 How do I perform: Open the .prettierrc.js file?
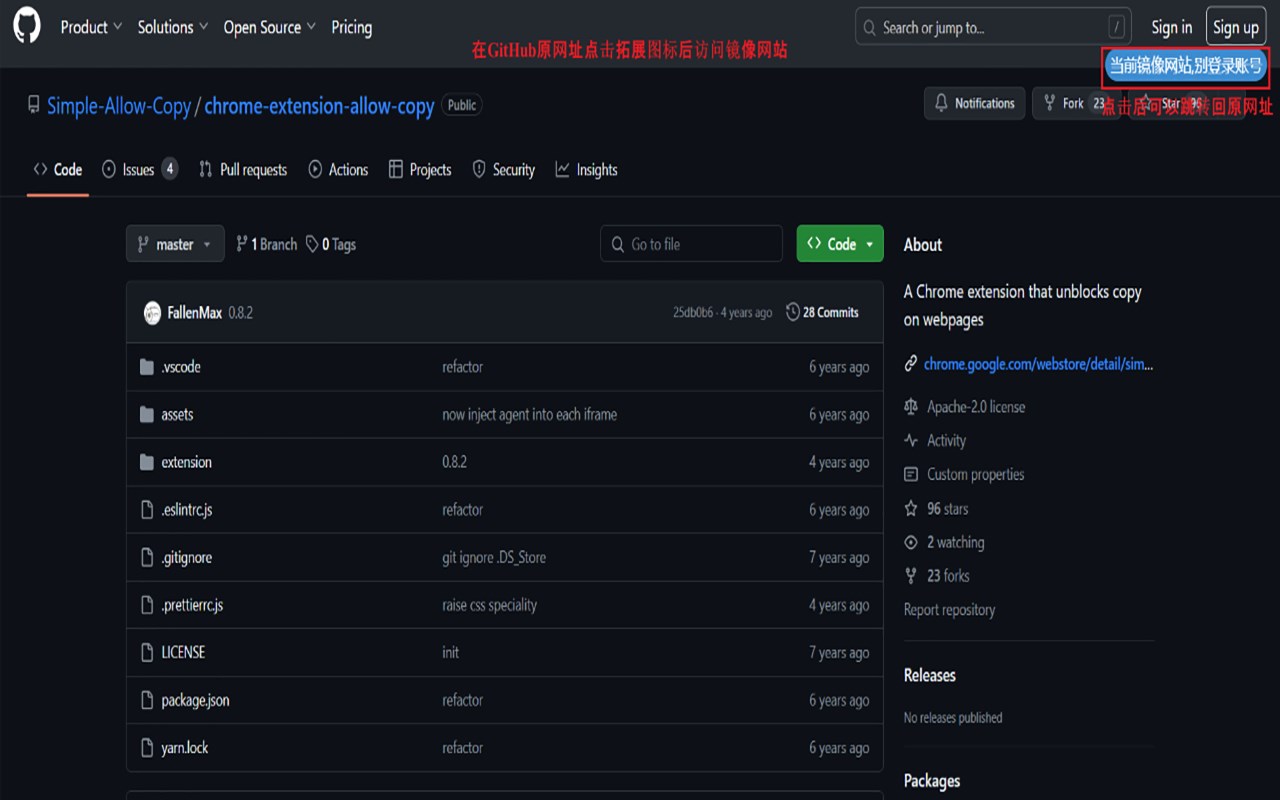pyautogui.click(x=192, y=605)
